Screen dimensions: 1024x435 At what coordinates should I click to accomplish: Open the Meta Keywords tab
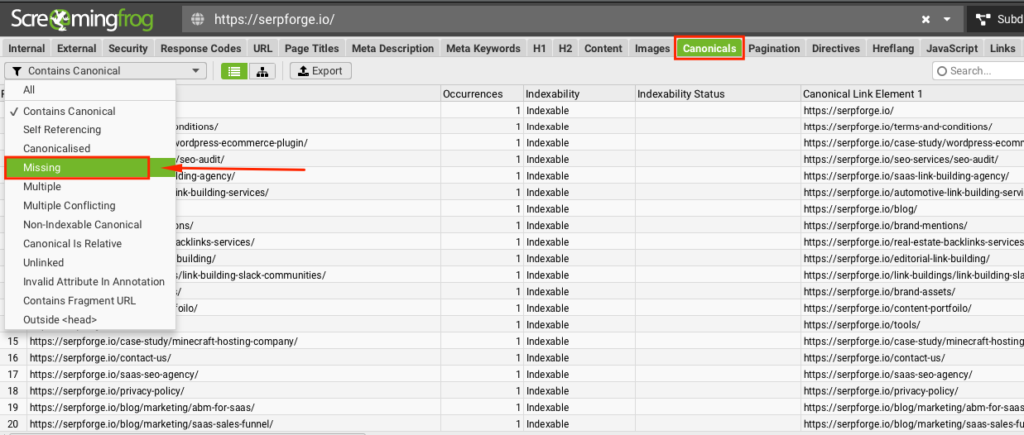click(x=483, y=48)
